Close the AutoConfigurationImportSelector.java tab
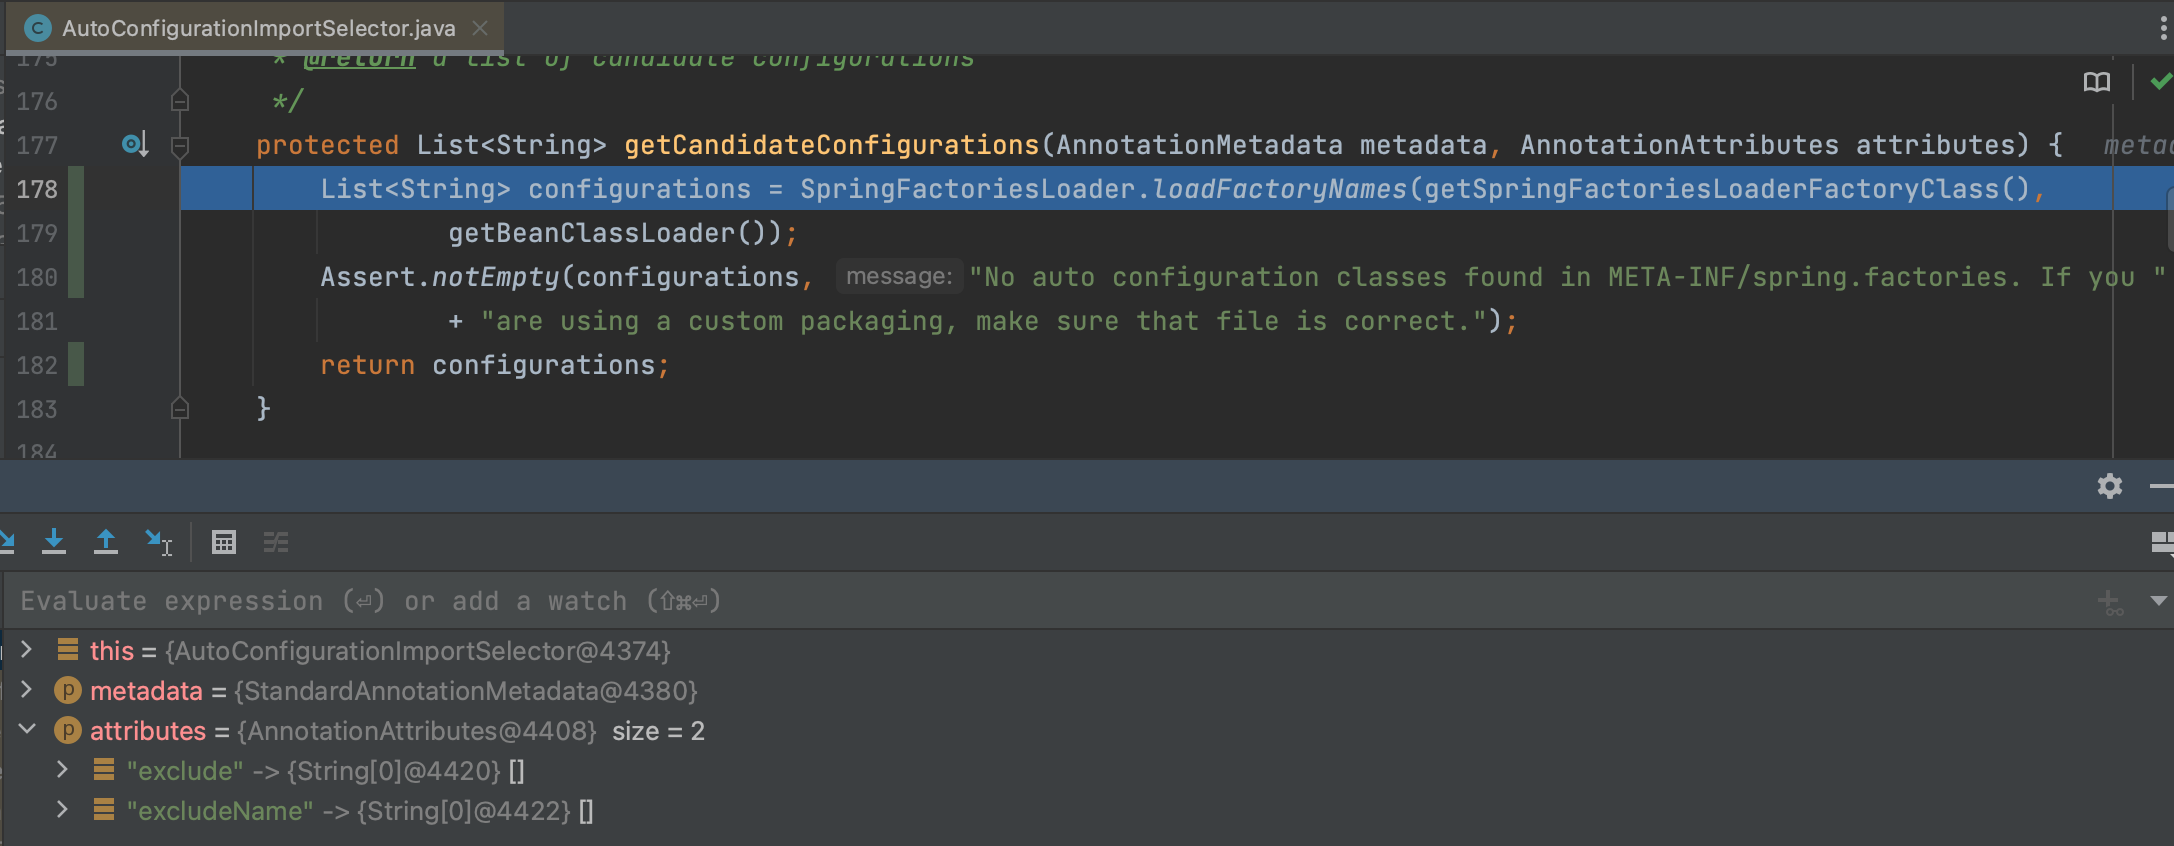 click(x=480, y=28)
